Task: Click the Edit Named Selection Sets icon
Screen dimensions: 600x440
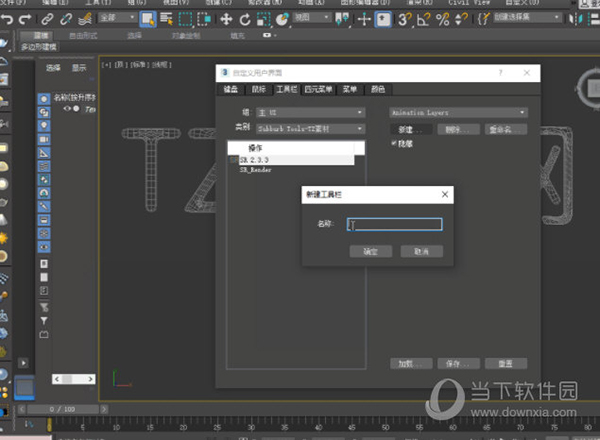Action: click(484, 19)
